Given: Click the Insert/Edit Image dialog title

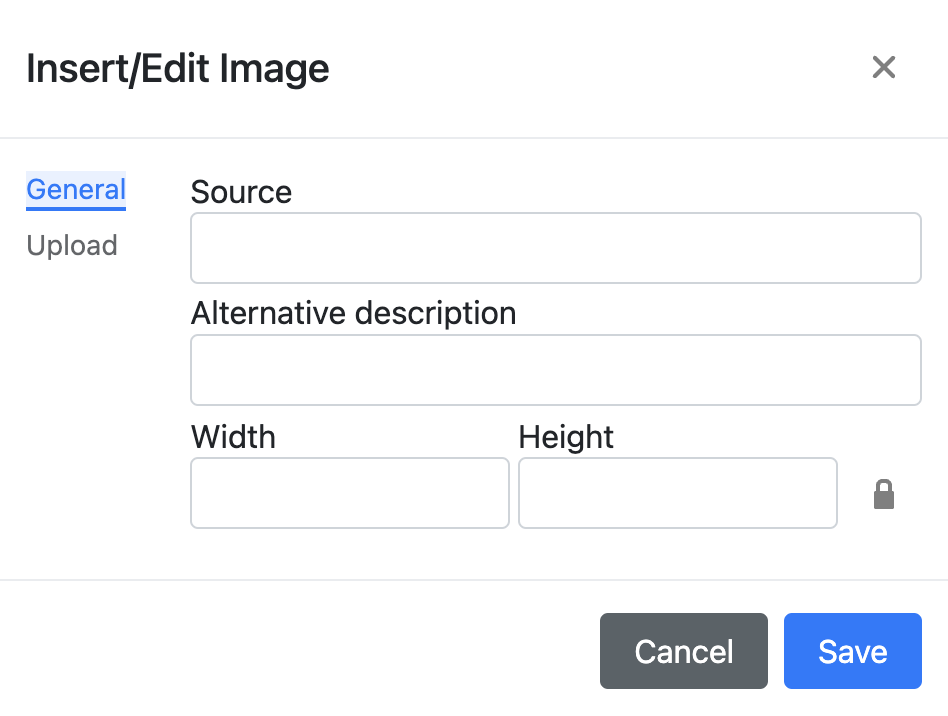Looking at the screenshot, I should pos(178,68).
